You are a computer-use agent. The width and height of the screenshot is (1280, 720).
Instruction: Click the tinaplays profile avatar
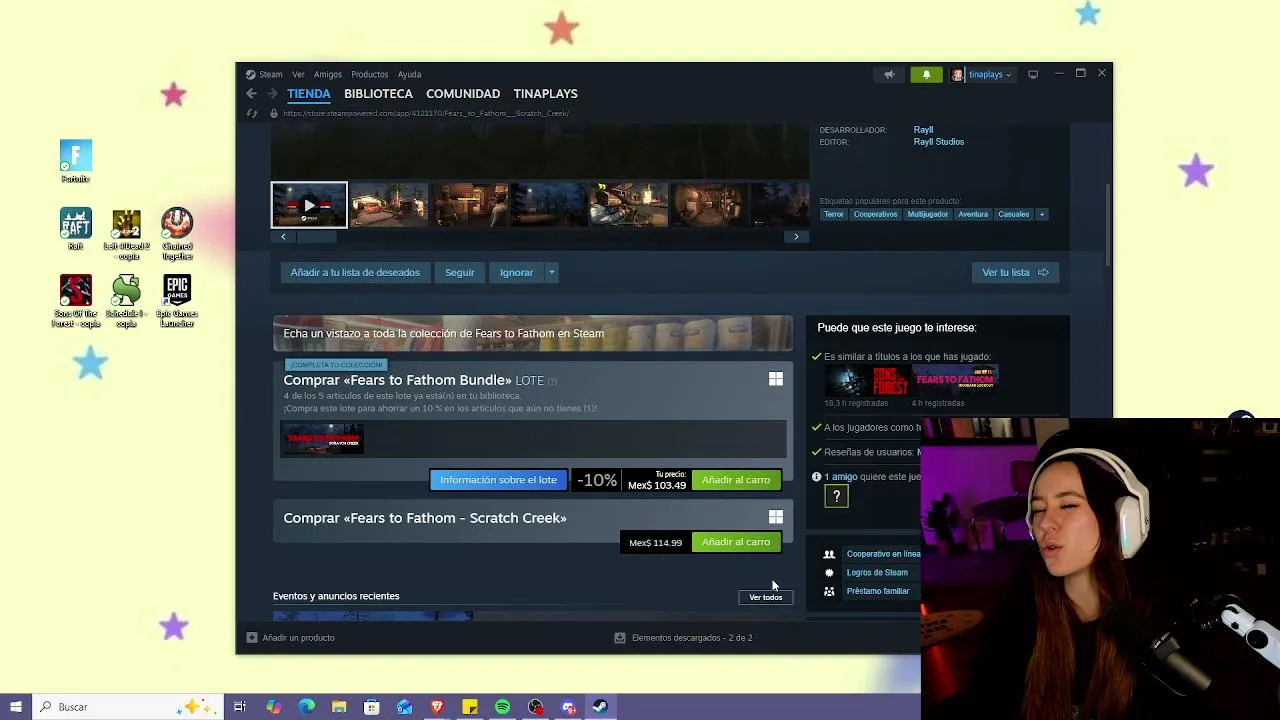(x=957, y=74)
